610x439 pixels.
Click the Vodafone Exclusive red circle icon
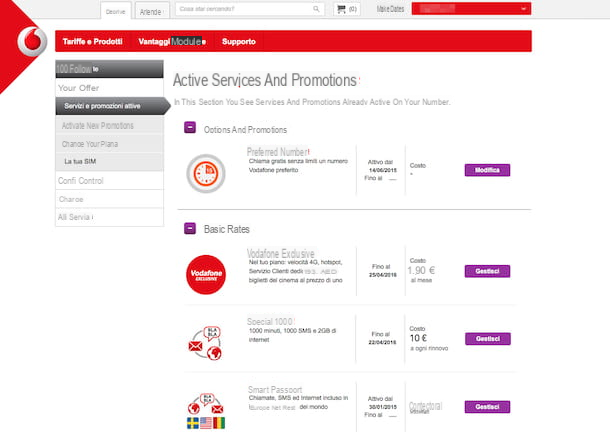coord(206,274)
